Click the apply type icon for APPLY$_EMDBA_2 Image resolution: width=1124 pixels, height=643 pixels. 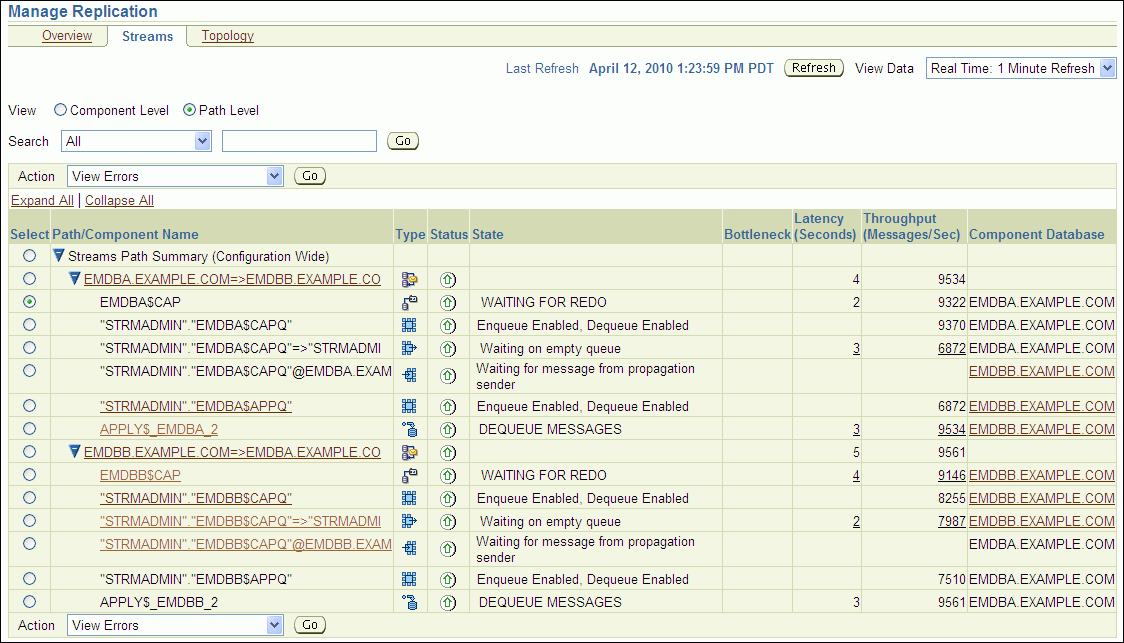pos(408,429)
